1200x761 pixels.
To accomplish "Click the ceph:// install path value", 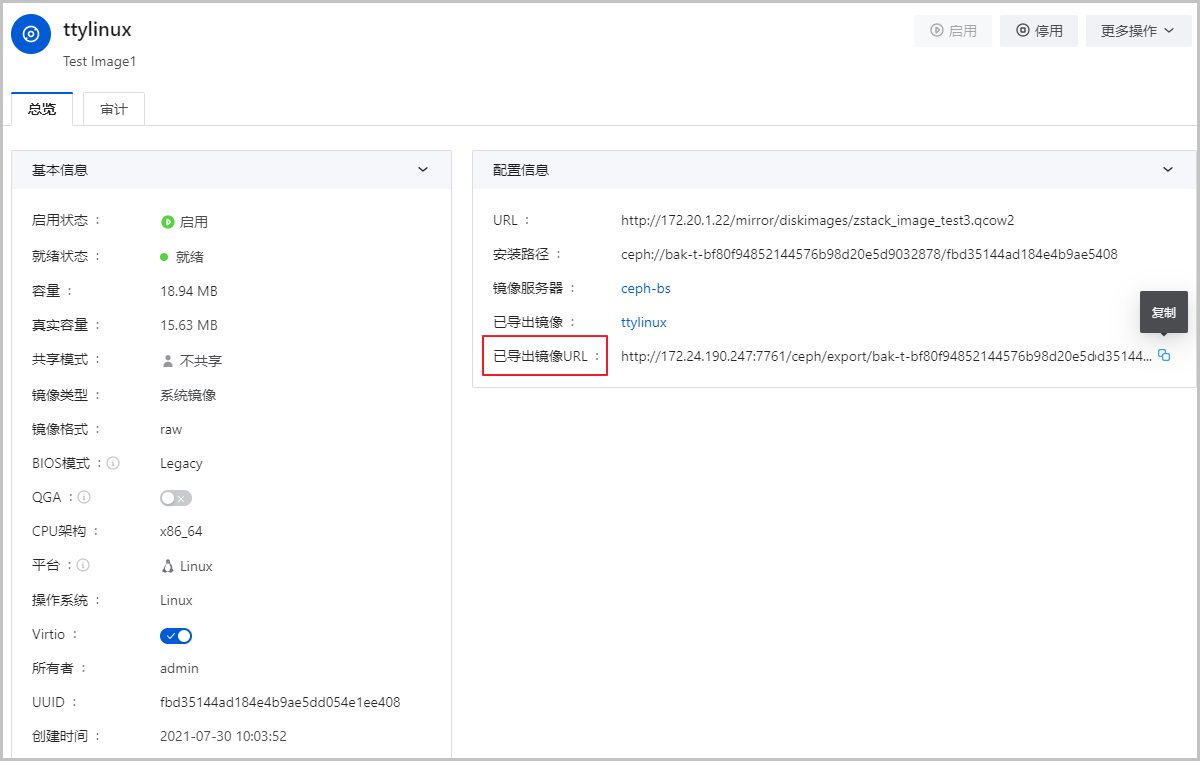I will tap(869, 254).
